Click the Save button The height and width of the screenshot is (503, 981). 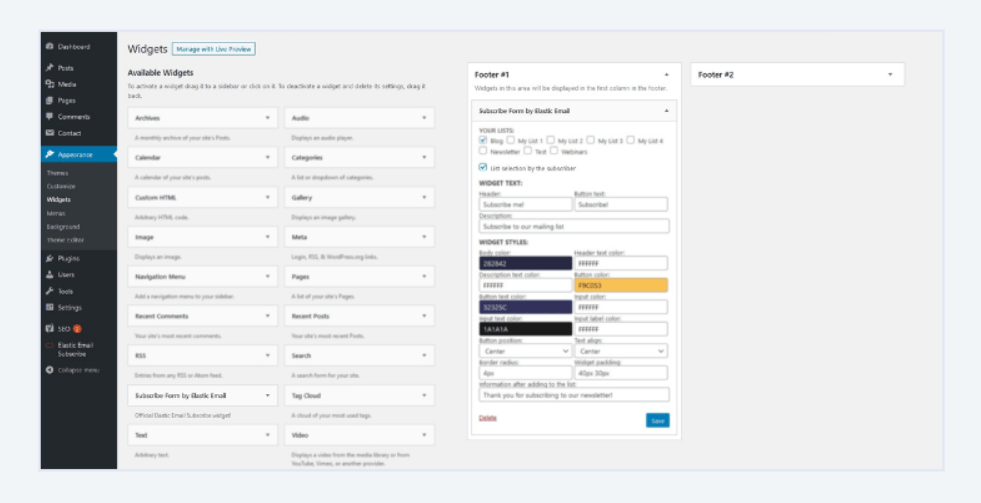[x=658, y=420]
